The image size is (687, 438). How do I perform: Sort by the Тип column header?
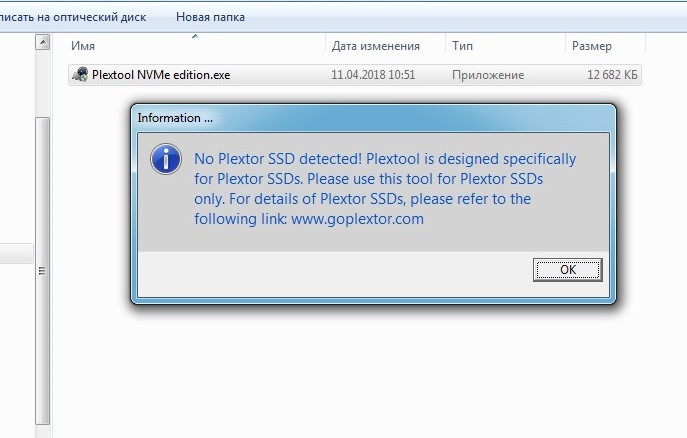click(462, 46)
